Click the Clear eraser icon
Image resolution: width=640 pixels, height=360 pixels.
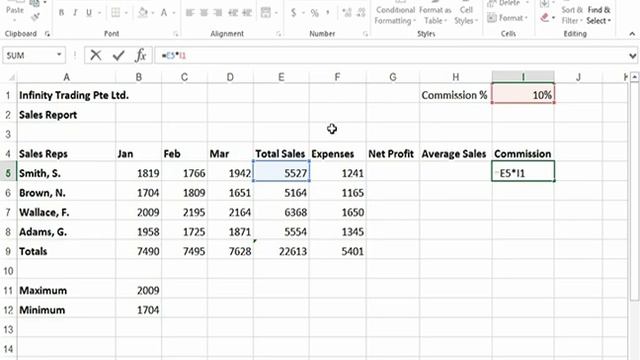point(544,18)
